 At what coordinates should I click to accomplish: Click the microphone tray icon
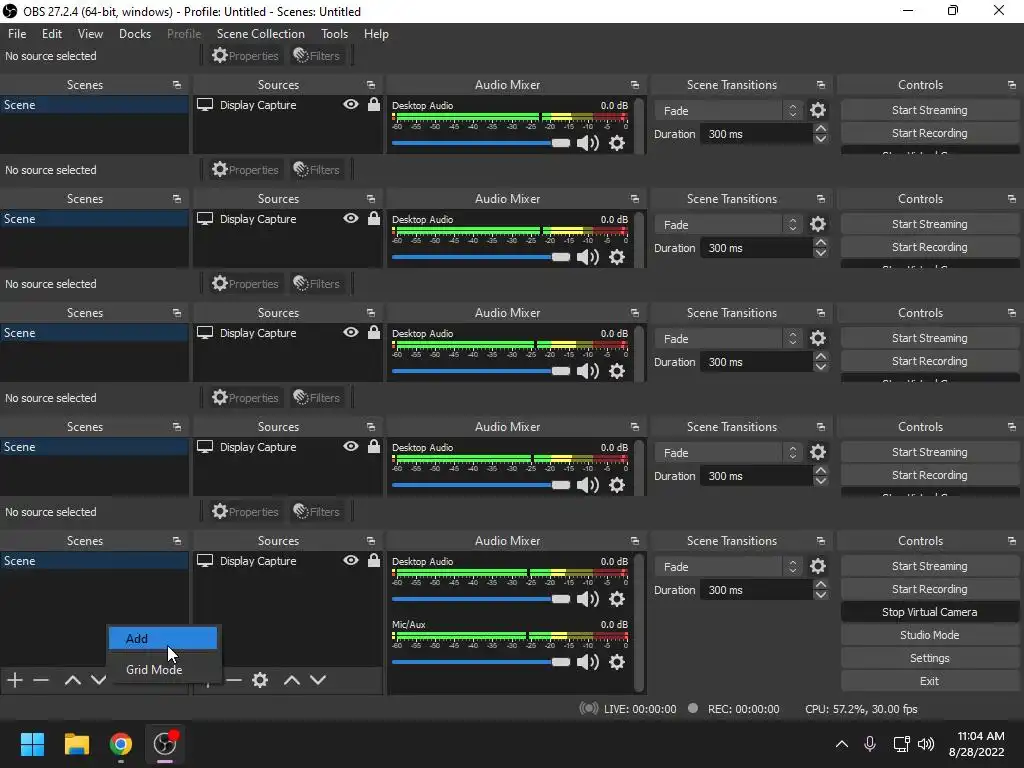coord(870,744)
